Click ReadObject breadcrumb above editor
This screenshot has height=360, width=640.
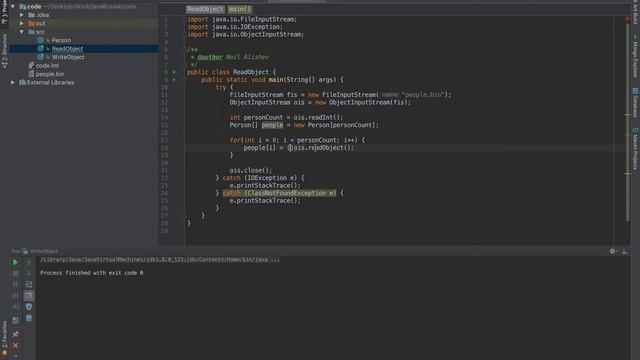point(205,9)
